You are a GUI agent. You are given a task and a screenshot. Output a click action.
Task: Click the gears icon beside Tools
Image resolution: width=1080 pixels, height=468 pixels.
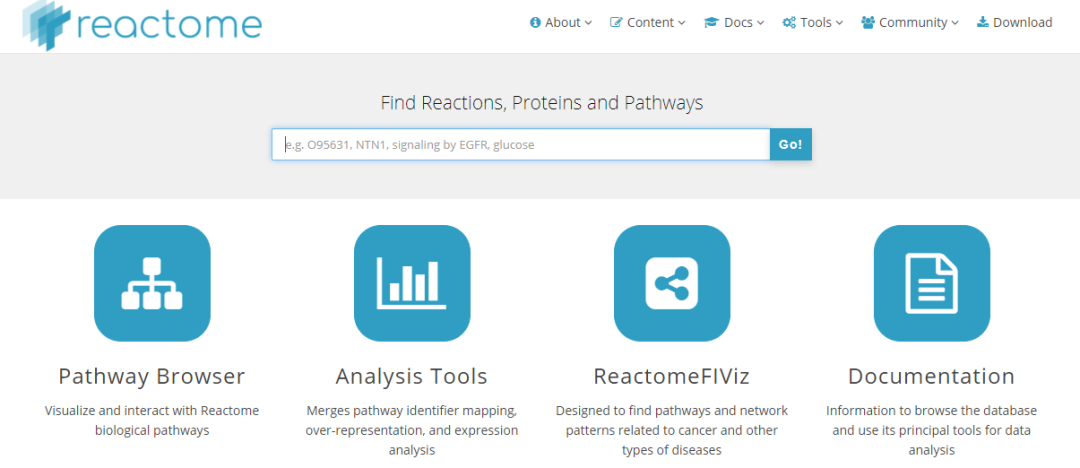click(x=789, y=23)
